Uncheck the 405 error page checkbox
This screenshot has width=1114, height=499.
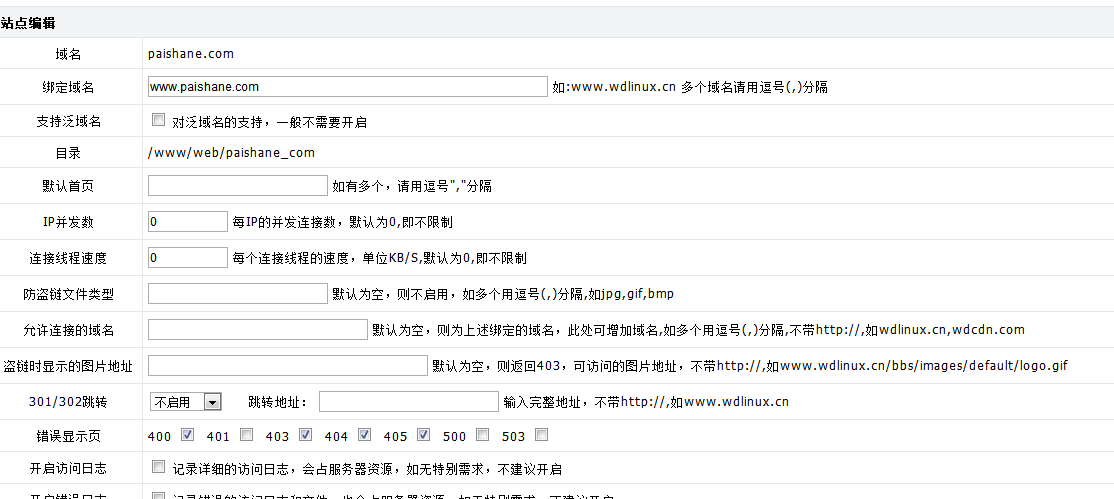[423, 435]
